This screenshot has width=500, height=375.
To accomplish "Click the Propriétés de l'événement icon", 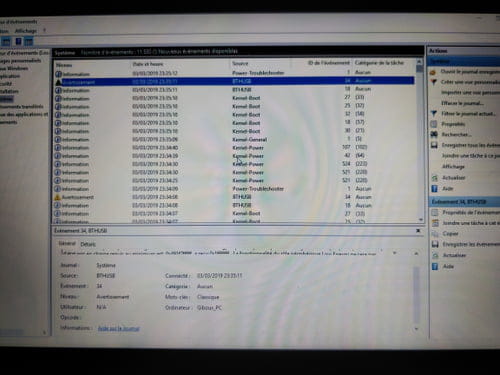I will (435, 213).
